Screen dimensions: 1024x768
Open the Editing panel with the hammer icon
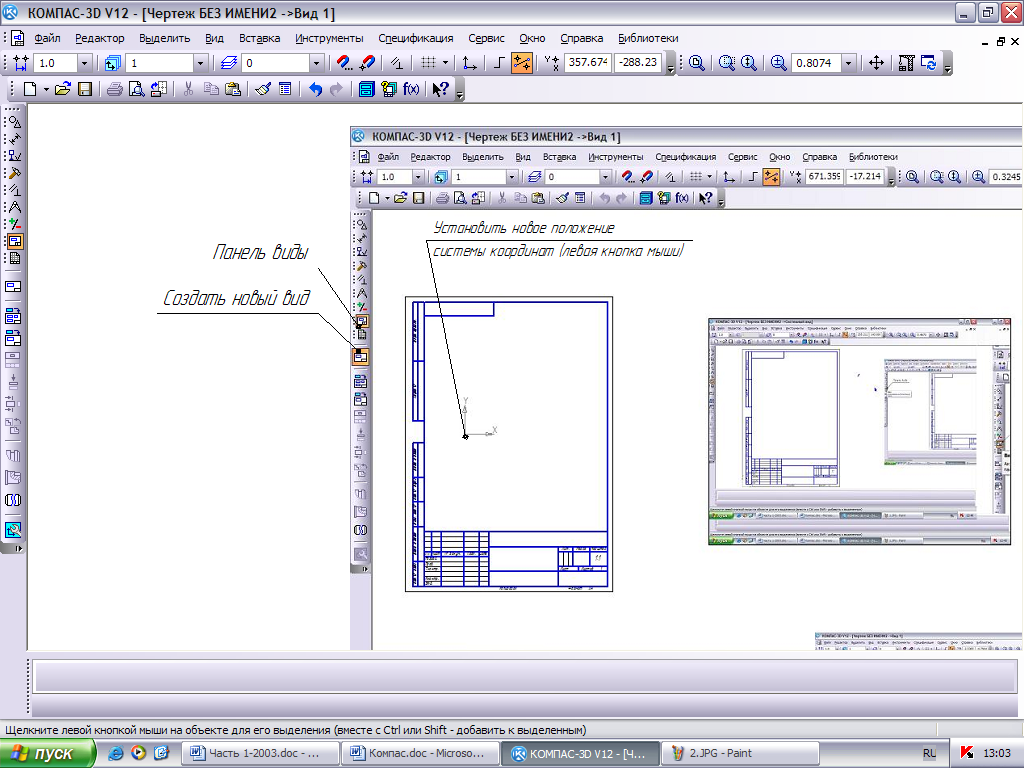[x=14, y=173]
